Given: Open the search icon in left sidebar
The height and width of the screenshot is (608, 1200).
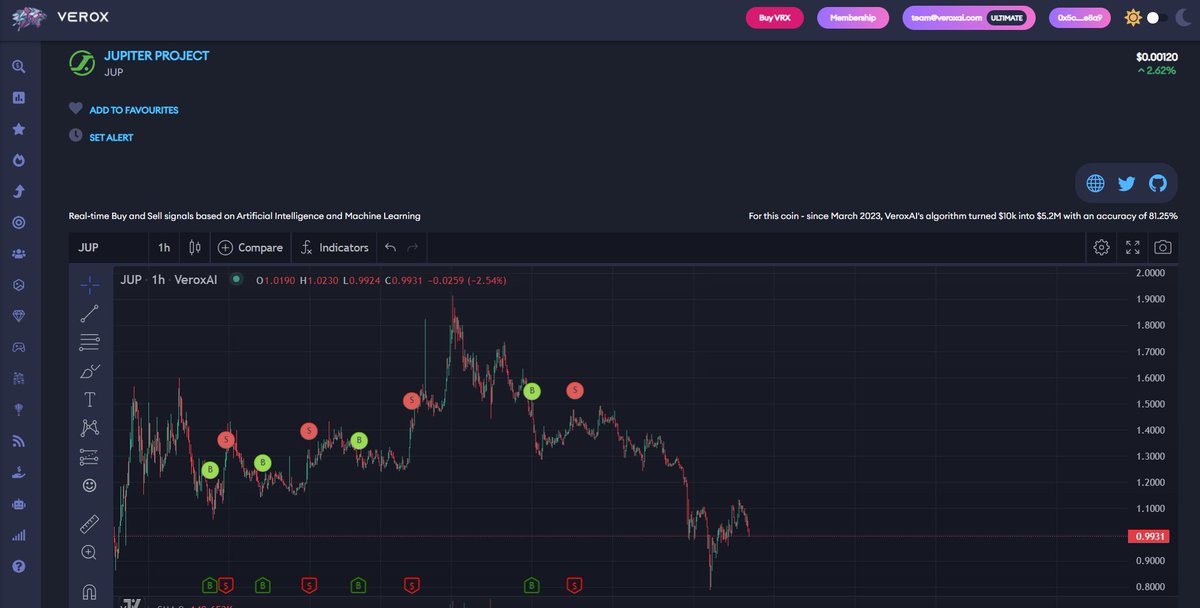Looking at the screenshot, I should click(18, 66).
